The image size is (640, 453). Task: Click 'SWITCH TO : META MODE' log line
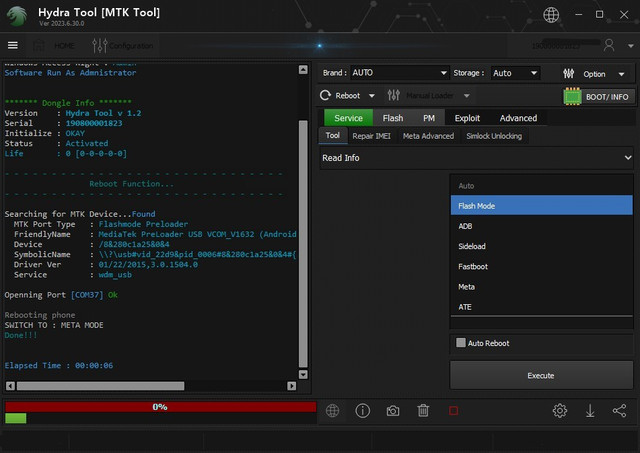click(x=54, y=325)
